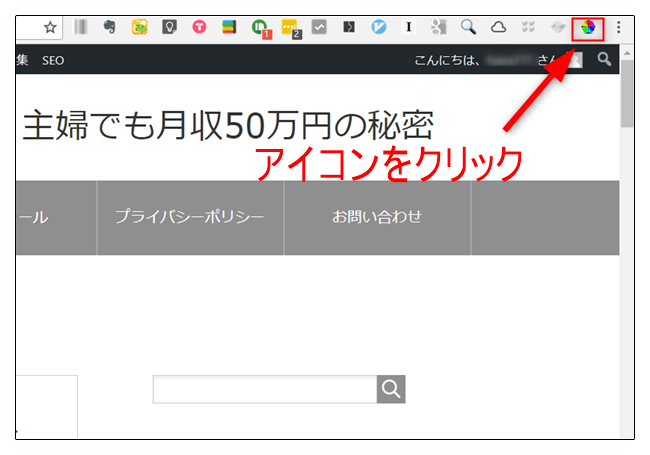Open the Chrome three-dot menu
The height and width of the screenshot is (455, 650).
pos(618,27)
